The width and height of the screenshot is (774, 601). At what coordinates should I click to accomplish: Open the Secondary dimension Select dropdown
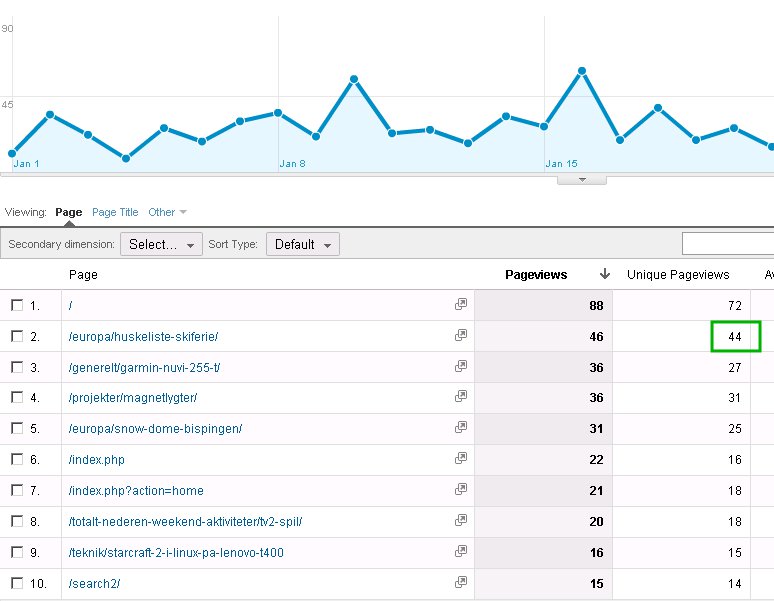[x=161, y=244]
